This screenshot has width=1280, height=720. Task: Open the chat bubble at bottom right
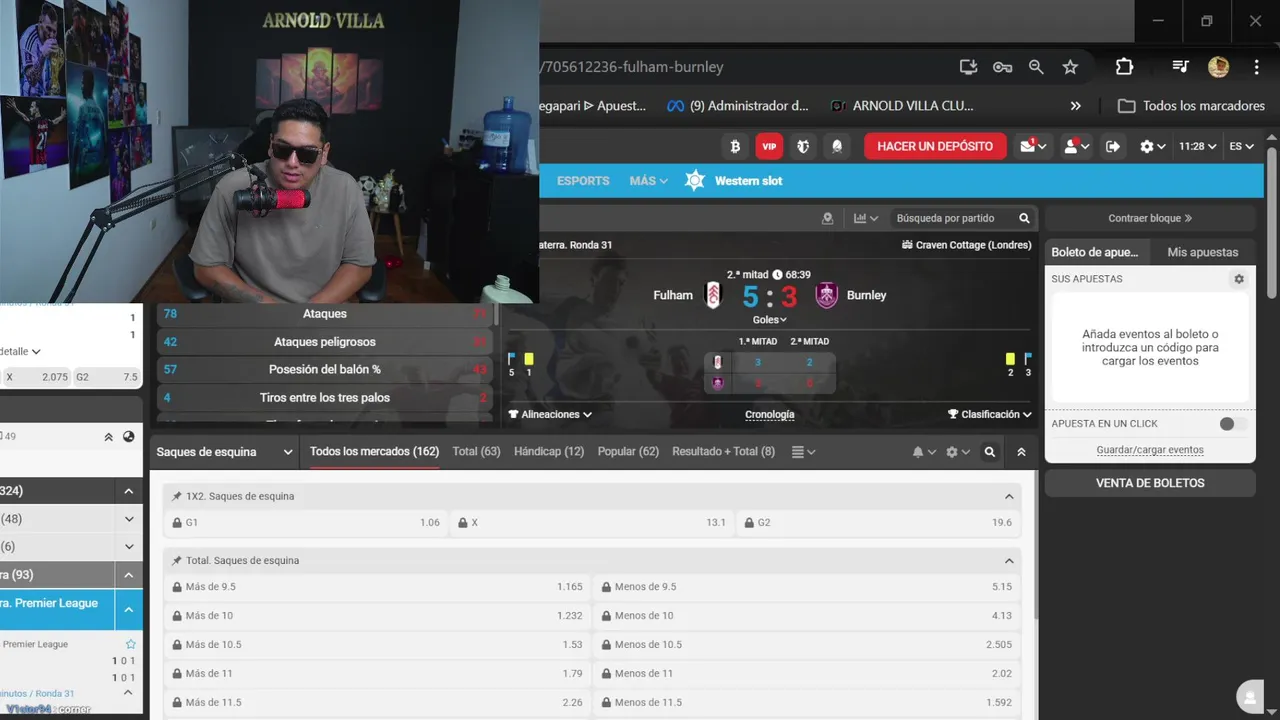(x=1250, y=697)
